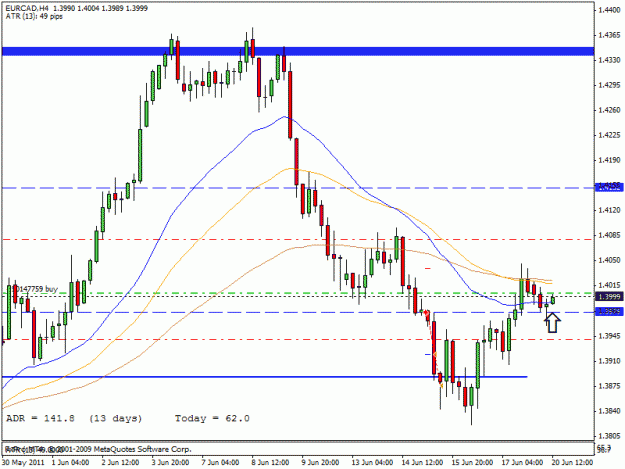Select the upper blue dashed horizontal line
This screenshot has height=469, width=625.
[298, 188]
